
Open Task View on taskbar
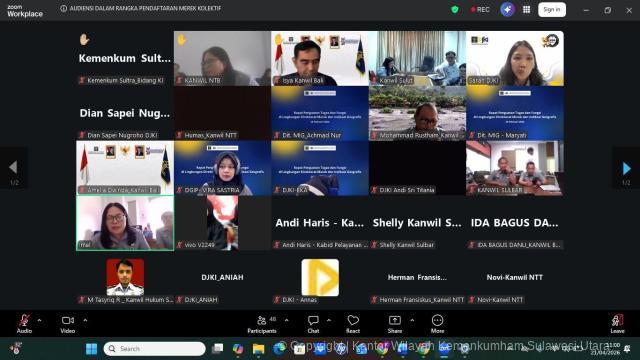coord(218,349)
